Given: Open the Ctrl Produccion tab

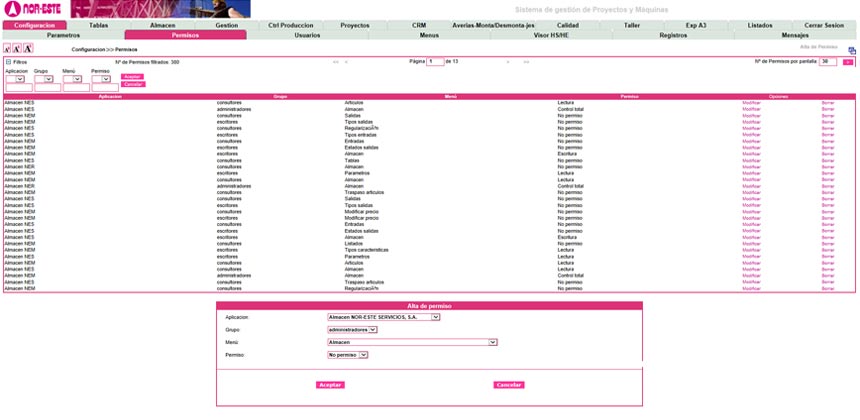Looking at the screenshot, I should [291, 25].
